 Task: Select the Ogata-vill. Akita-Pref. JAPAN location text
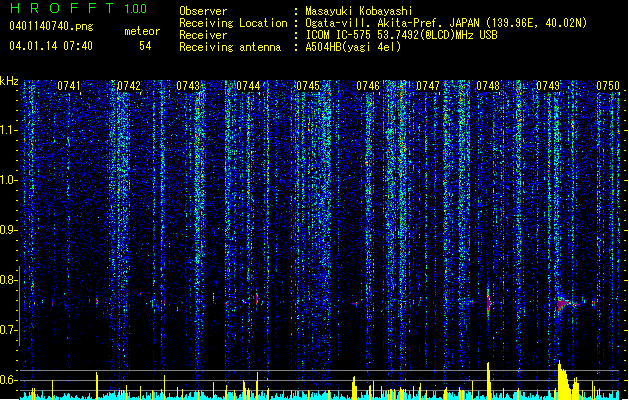coord(446,23)
